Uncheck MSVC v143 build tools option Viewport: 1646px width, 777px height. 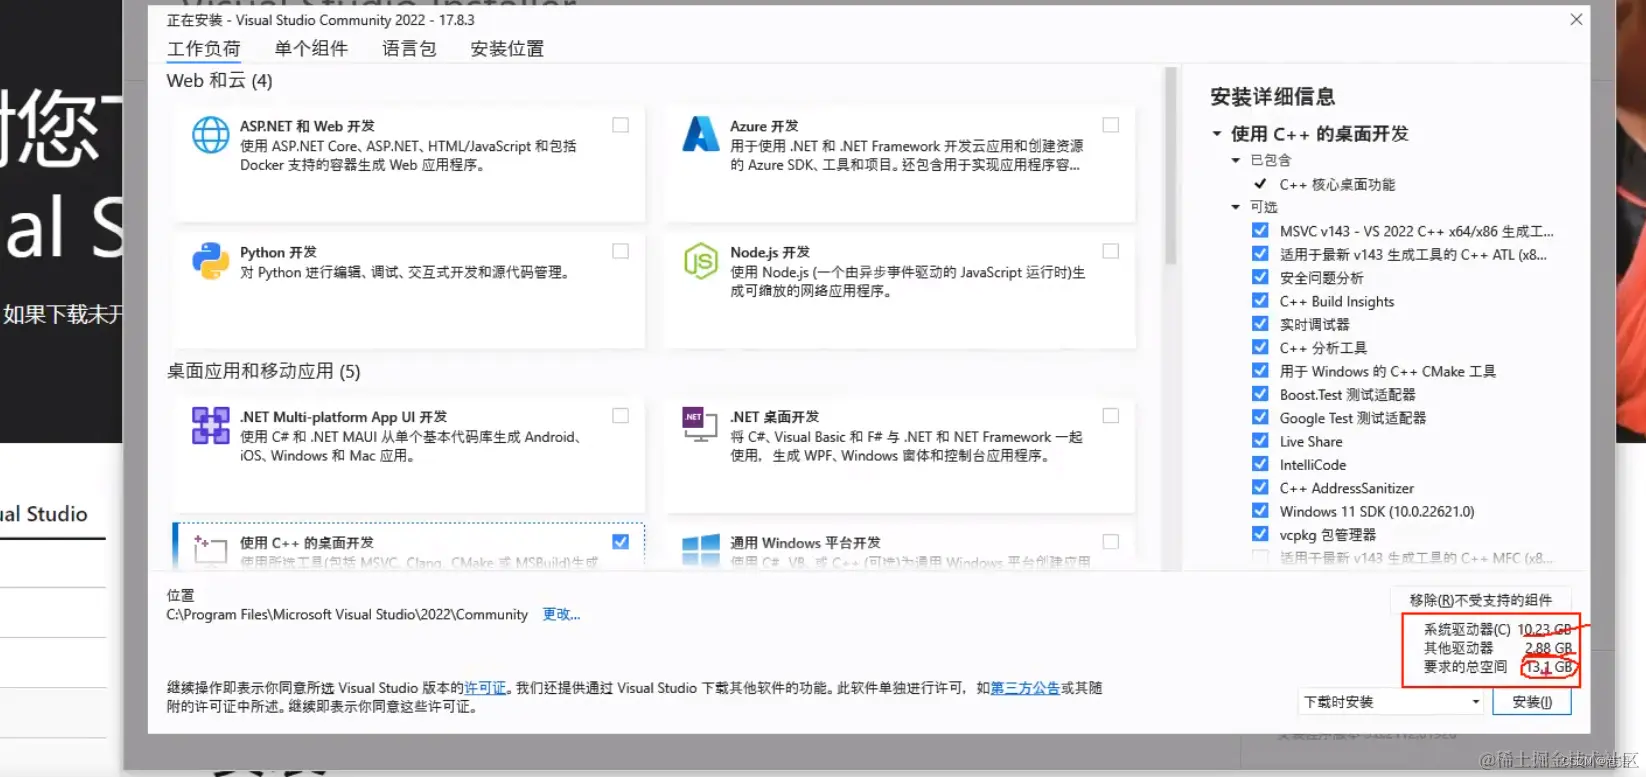[x=1260, y=230]
